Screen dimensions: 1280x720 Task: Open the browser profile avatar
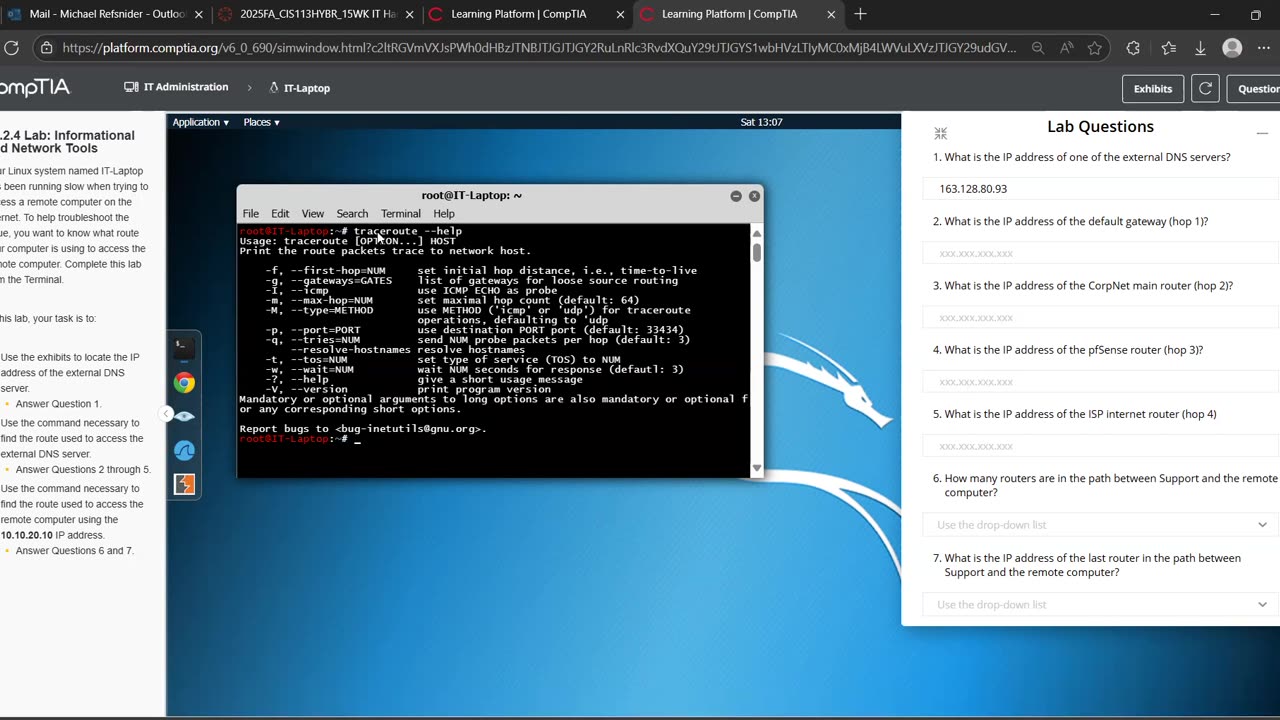[1232, 47]
